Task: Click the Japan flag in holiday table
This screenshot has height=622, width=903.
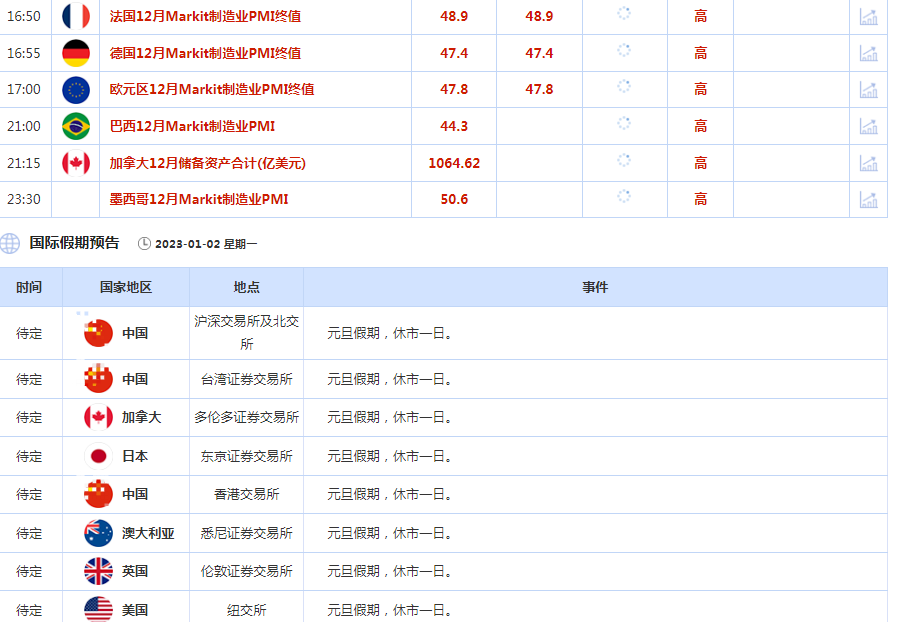Action: [98, 456]
